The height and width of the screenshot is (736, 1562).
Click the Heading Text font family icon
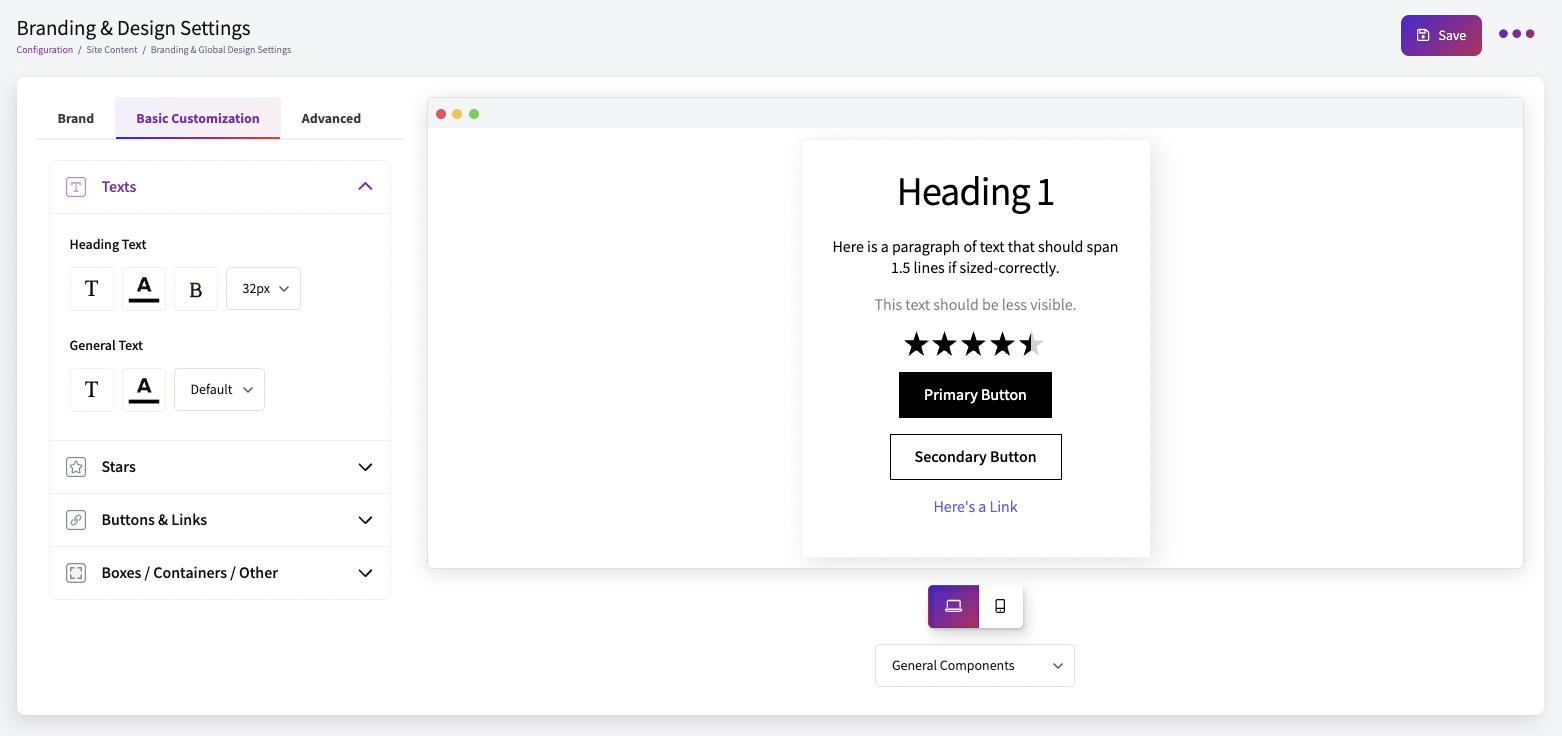(x=92, y=289)
